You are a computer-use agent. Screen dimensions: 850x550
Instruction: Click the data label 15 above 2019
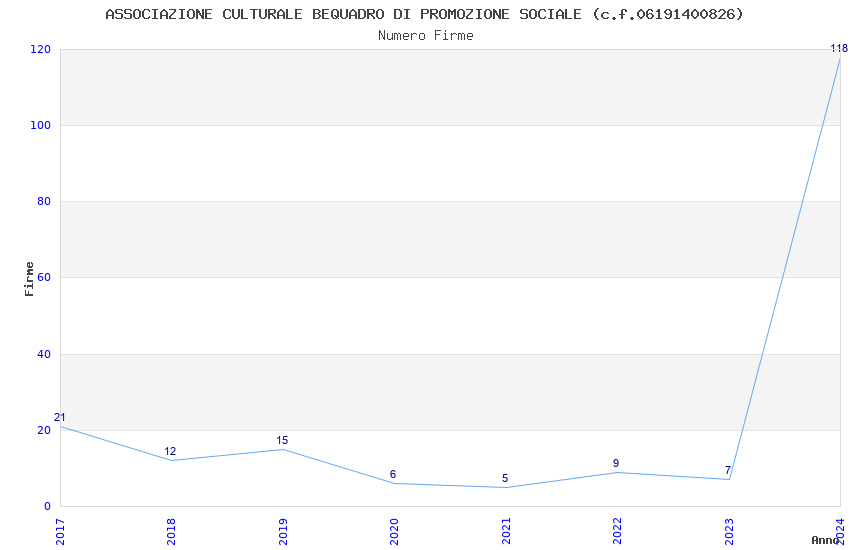pos(282,440)
